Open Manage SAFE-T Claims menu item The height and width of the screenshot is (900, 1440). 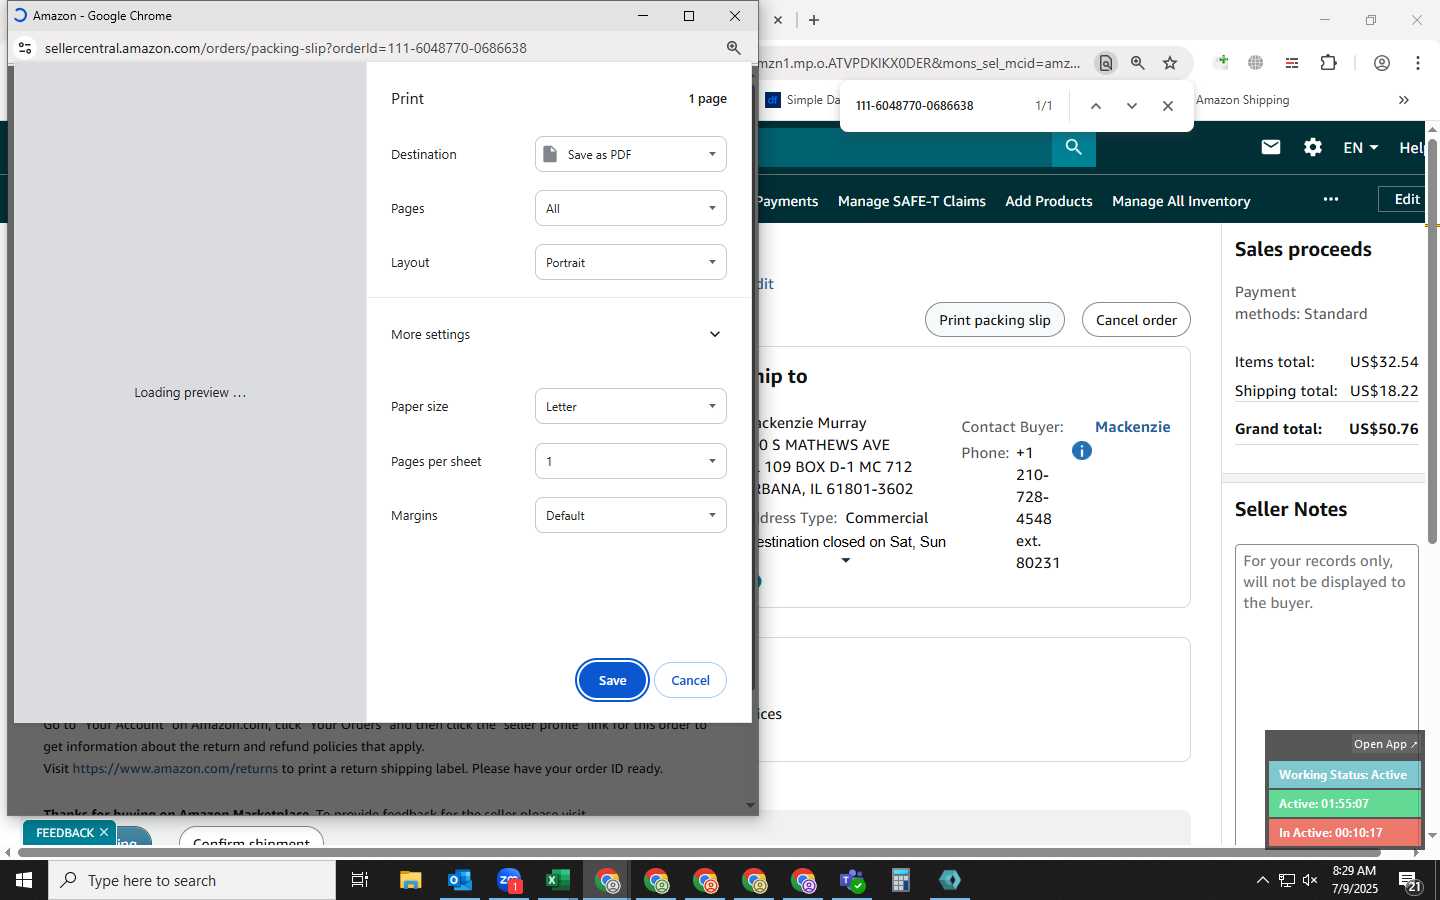pyautogui.click(x=912, y=201)
